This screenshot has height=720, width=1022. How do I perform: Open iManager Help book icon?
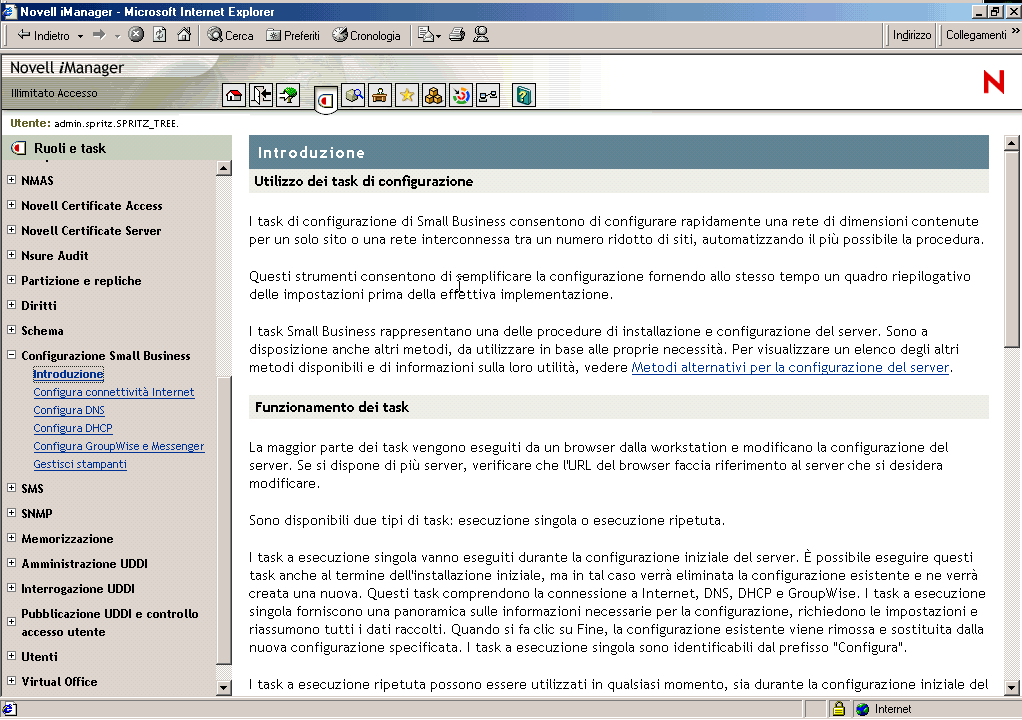tap(523, 96)
